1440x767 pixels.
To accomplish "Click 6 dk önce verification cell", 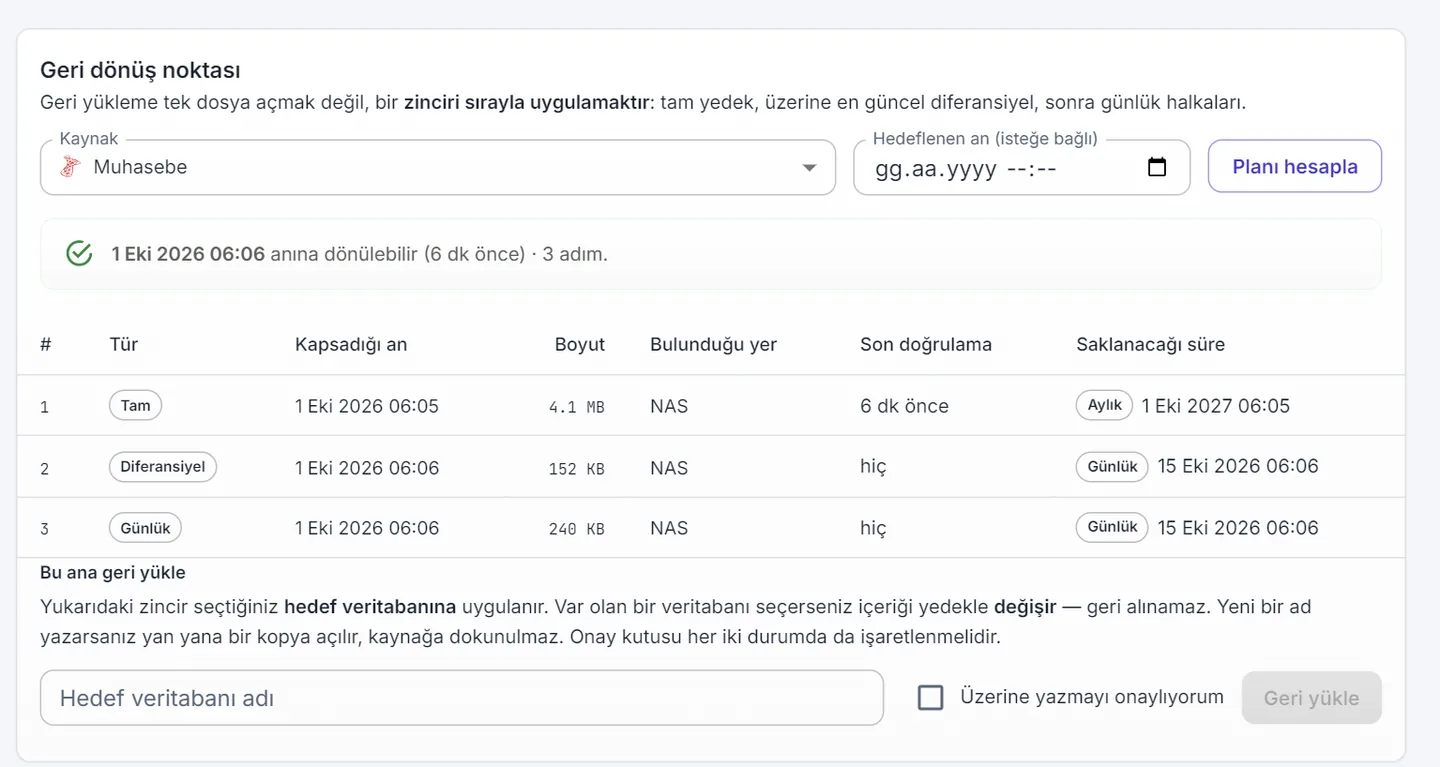I will 904,406.
